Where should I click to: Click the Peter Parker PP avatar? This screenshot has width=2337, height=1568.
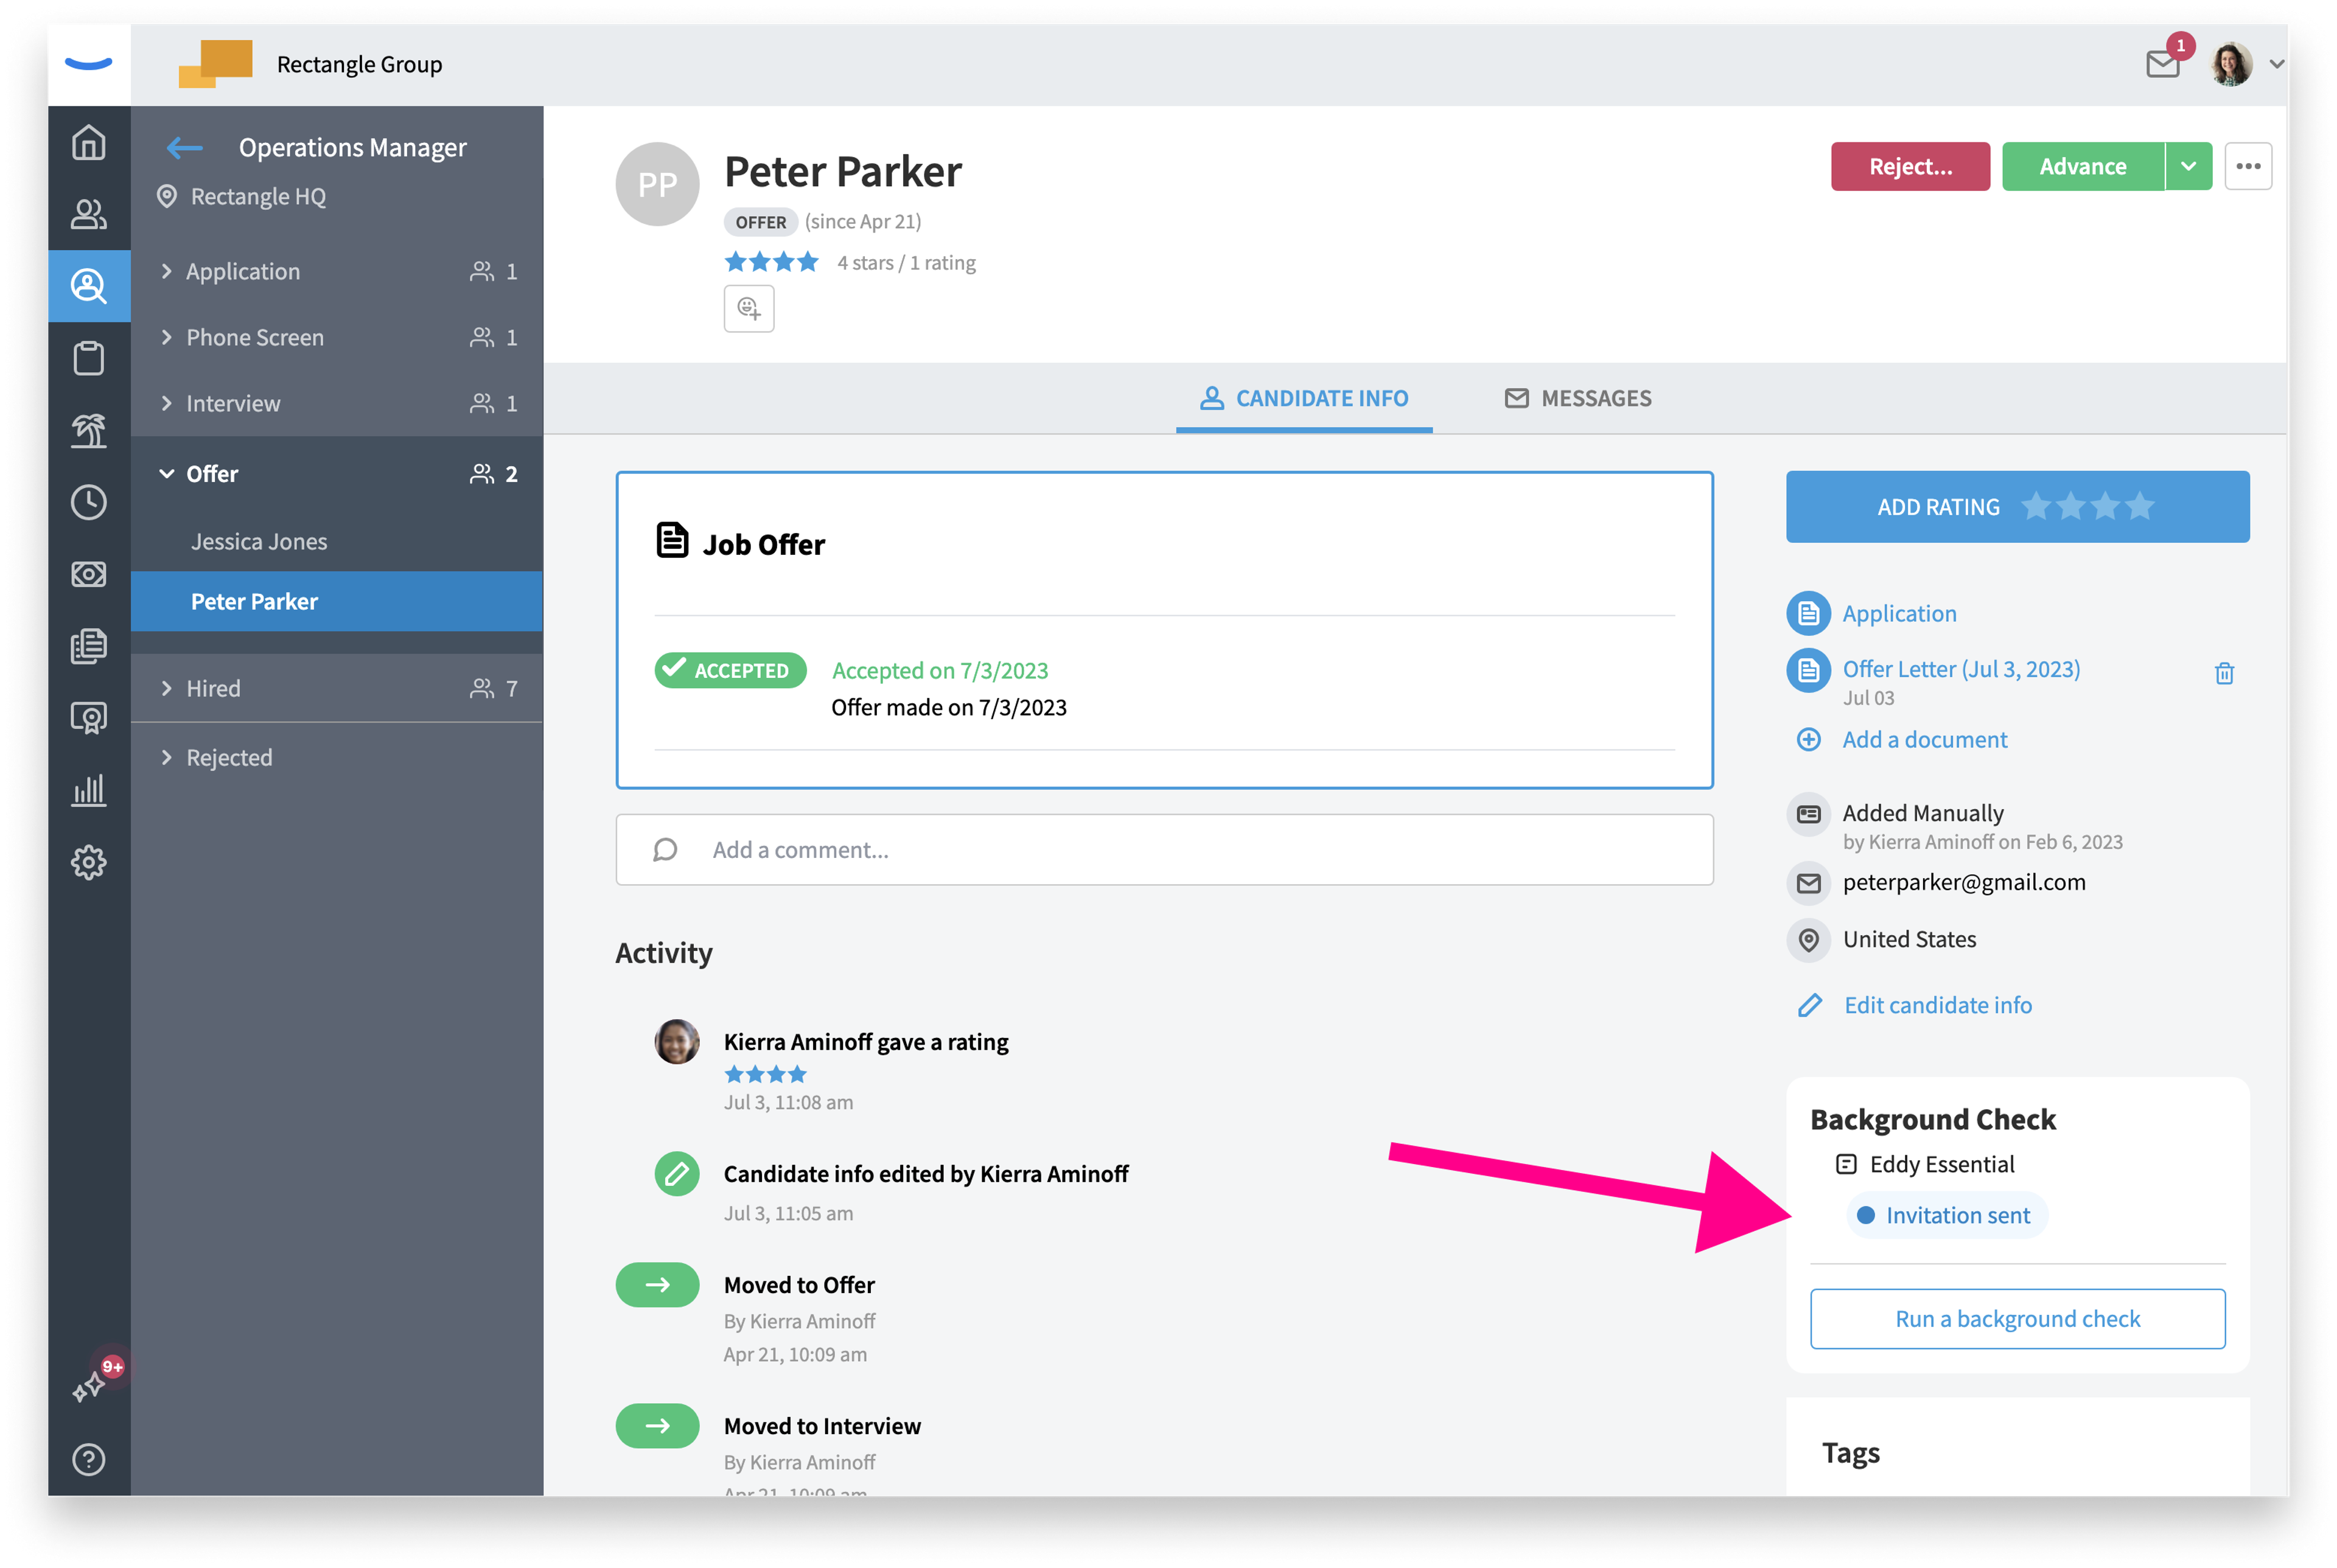657,184
